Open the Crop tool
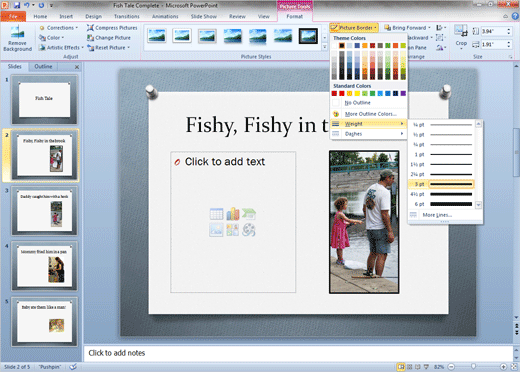Screen dimensions: 520x372 pyautogui.click(x=461, y=37)
